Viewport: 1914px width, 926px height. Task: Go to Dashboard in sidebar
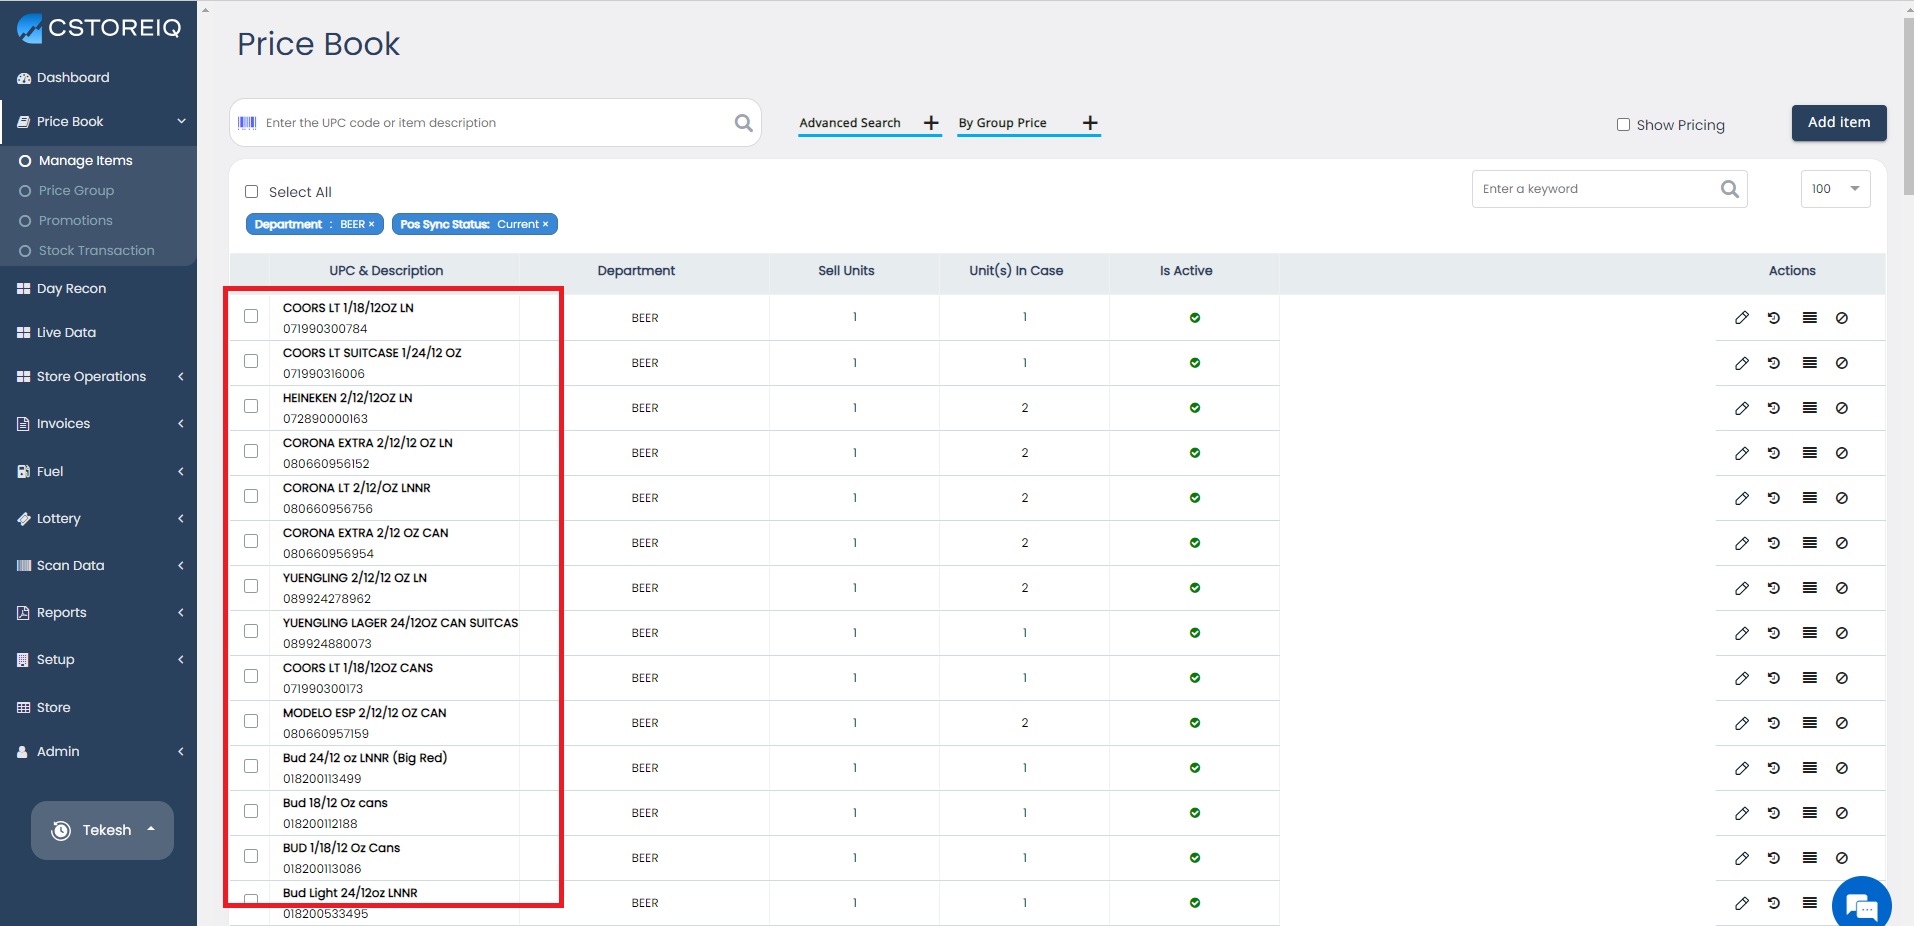[73, 78]
